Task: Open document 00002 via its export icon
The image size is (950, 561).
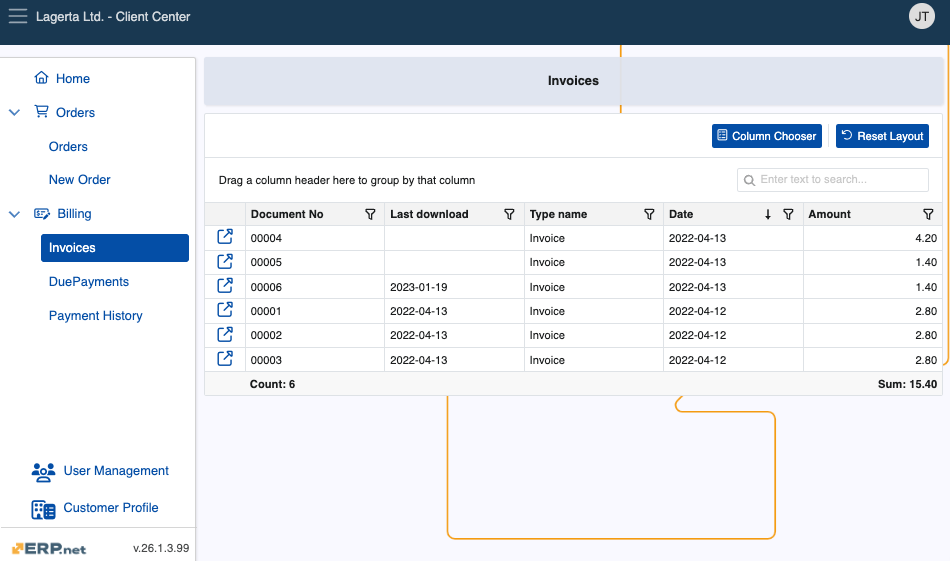Action: click(225, 334)
